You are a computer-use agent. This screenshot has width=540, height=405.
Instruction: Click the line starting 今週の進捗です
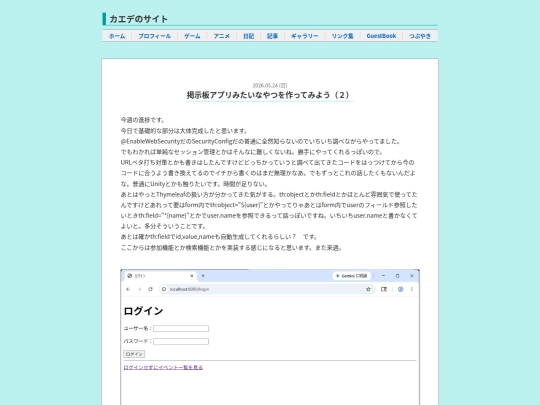pyautogui.click(x=143, y=120)
